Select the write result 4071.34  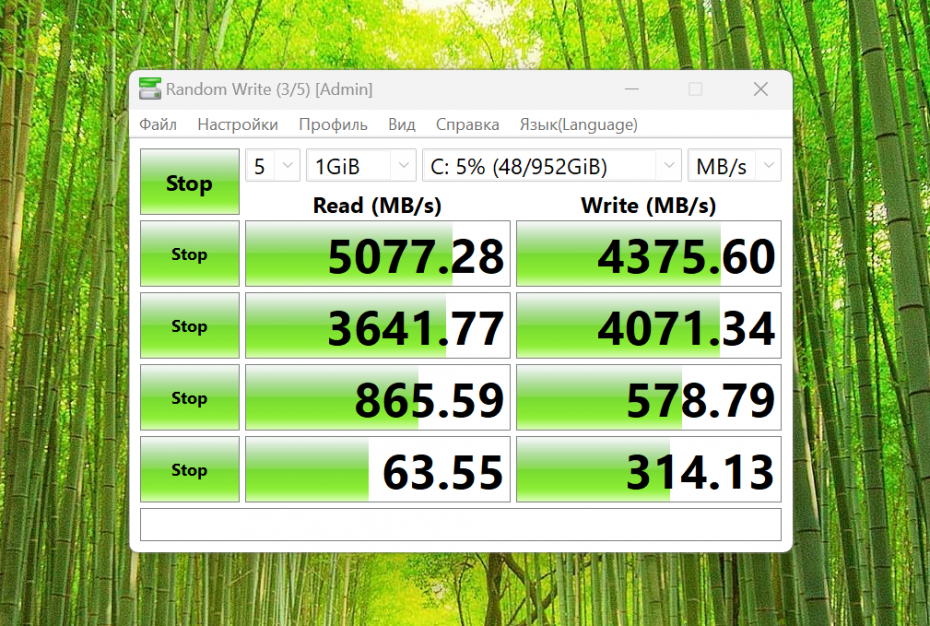[x=649, y=326]
